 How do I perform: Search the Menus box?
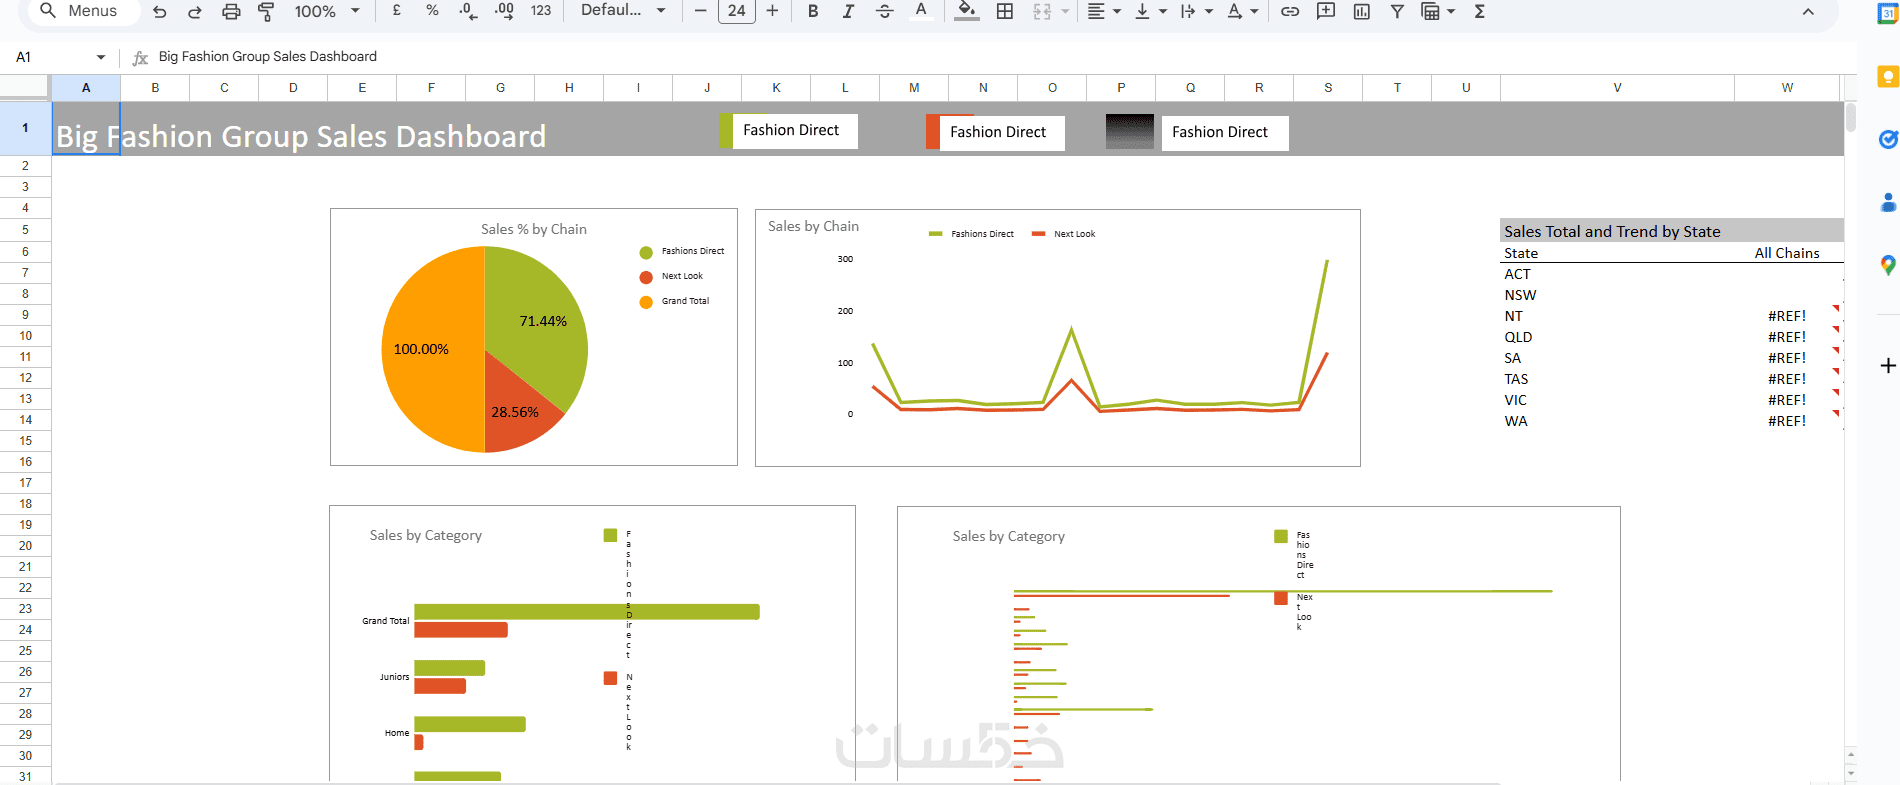click(80, 11)
